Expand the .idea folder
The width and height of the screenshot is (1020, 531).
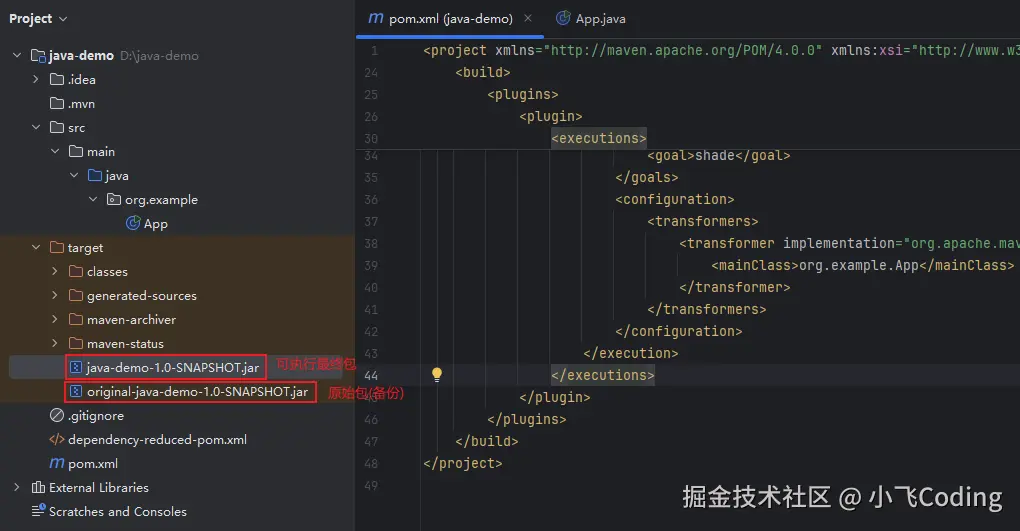click(x=36, y=79)
